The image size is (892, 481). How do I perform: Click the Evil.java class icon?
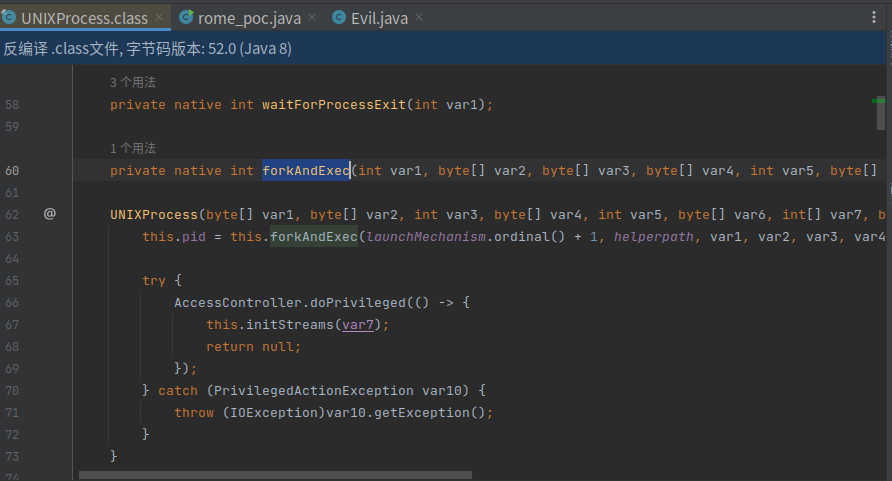coord(339,18)
